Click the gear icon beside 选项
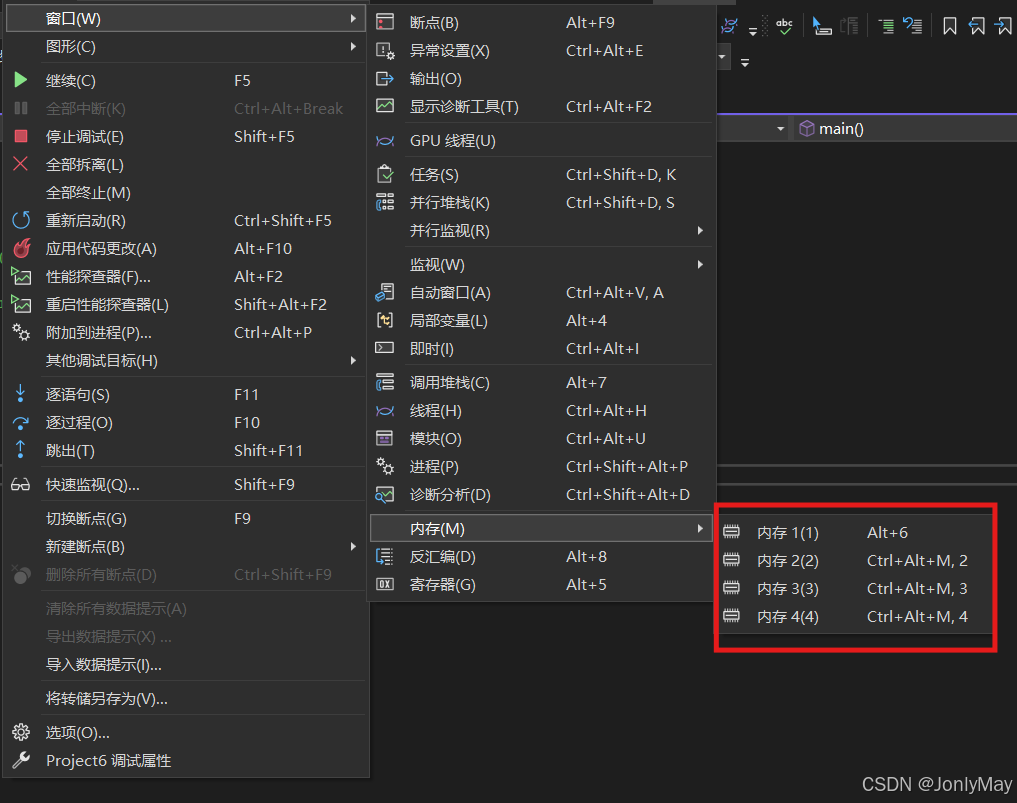 coord(21,732)
